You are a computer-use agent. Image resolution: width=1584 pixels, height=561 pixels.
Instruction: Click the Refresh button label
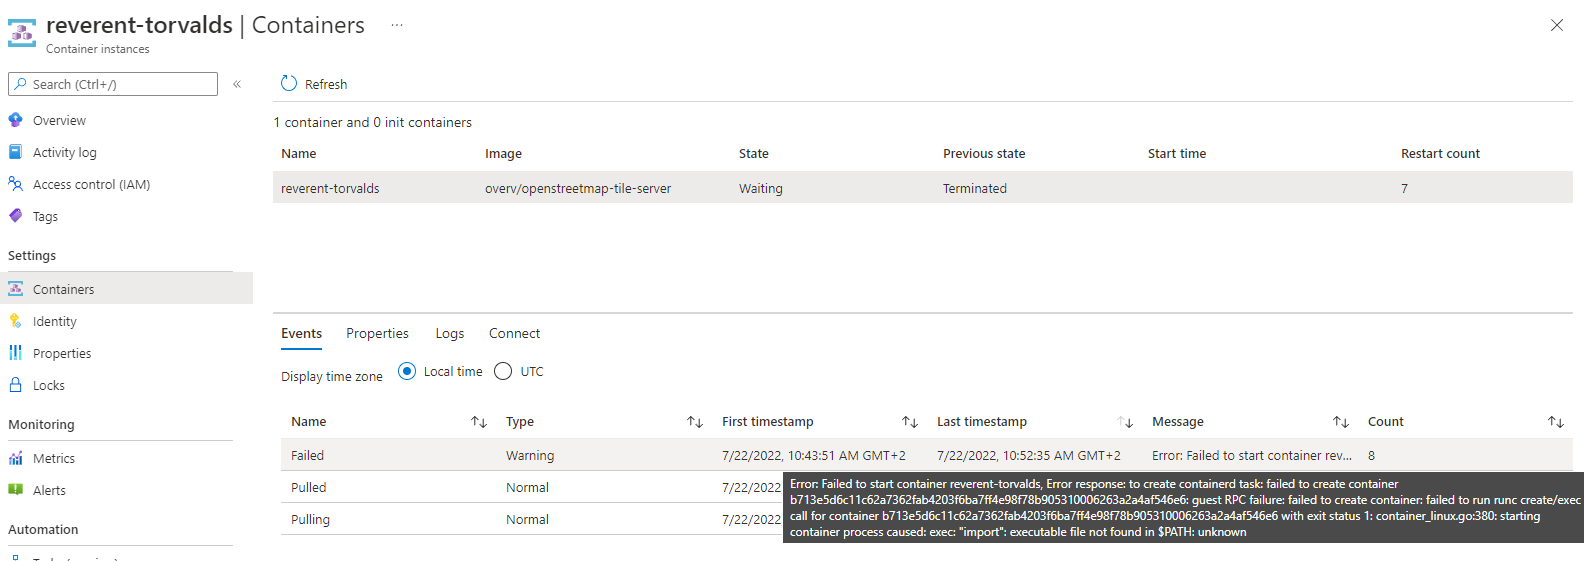(326, 84)
